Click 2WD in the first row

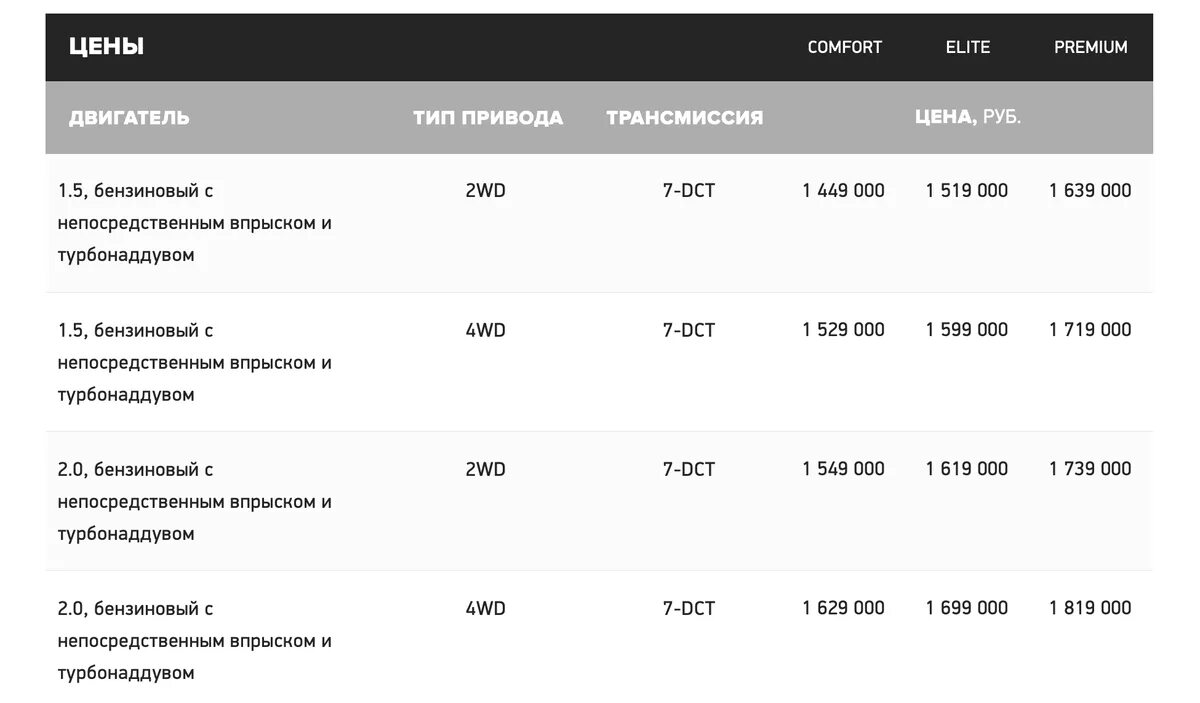486,190
